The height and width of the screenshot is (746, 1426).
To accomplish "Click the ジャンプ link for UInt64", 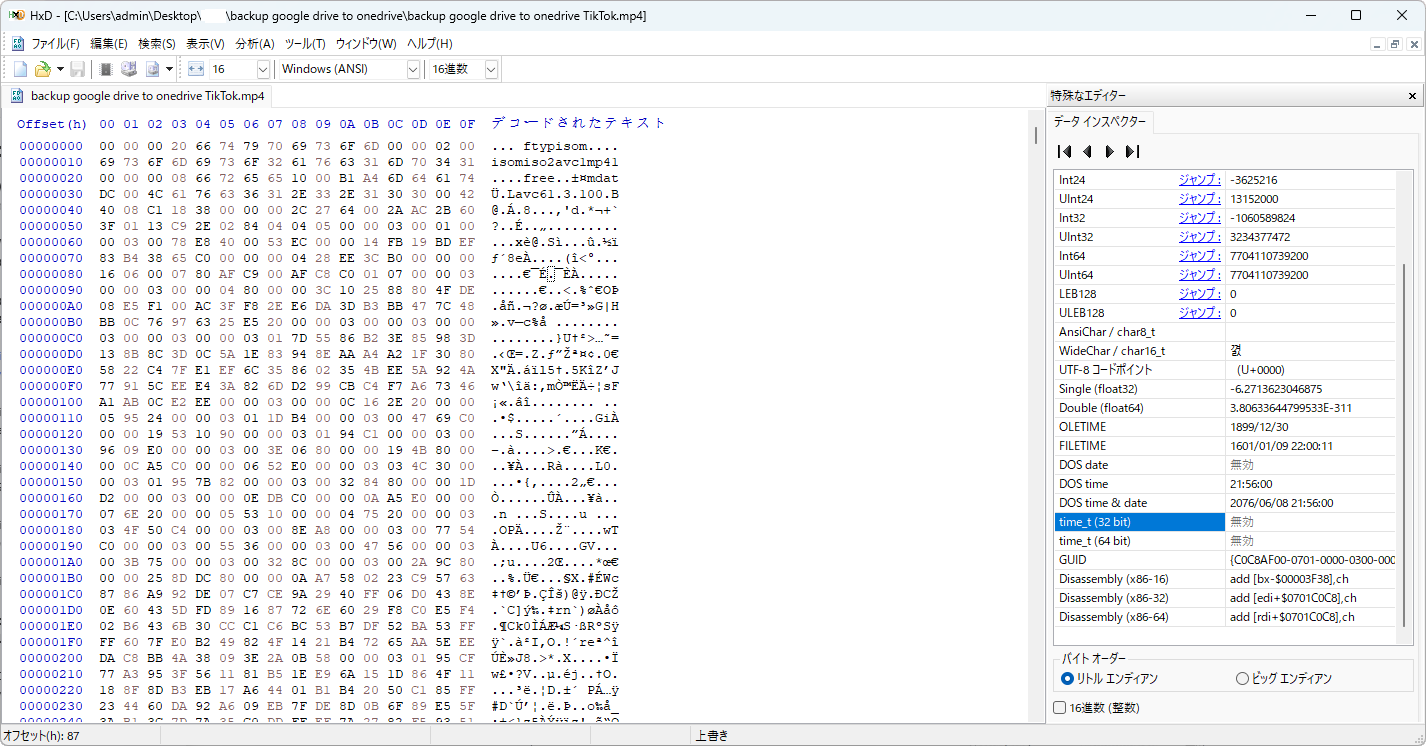I will [1199, 275].
